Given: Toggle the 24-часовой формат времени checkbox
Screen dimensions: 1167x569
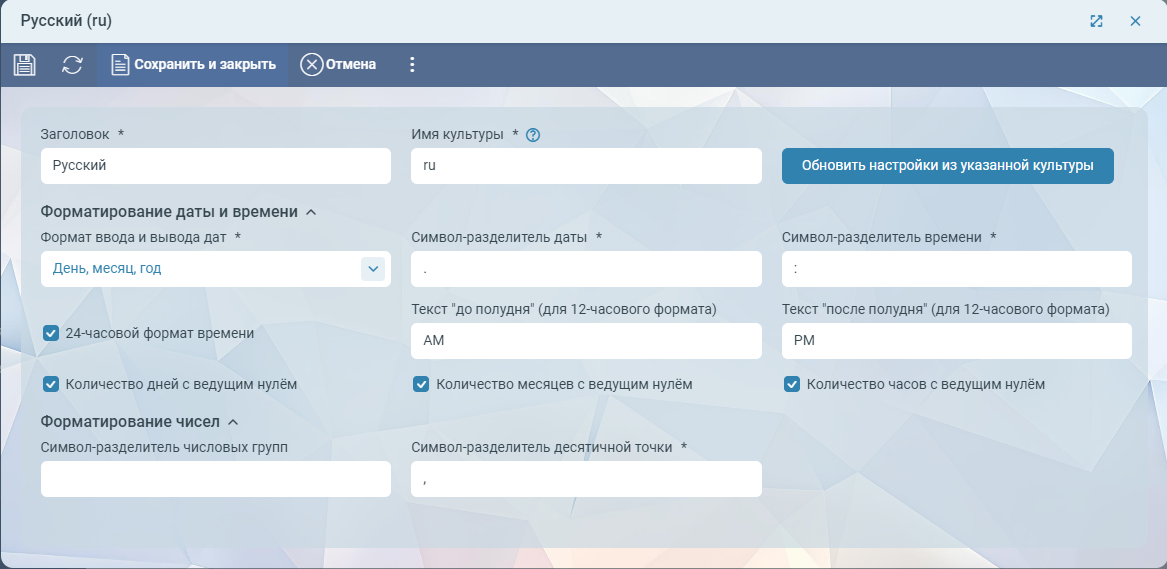Looking at the screenshot, I should 51,333.
